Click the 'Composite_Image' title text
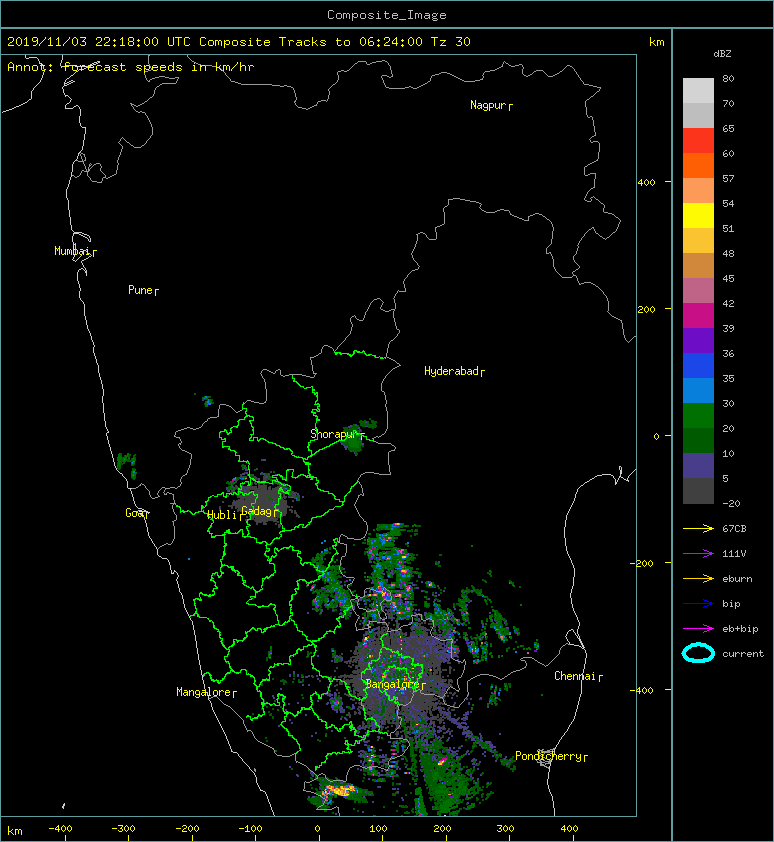This screenshot has width=774, height=842. pyautogui.click(x=387, y=15)
